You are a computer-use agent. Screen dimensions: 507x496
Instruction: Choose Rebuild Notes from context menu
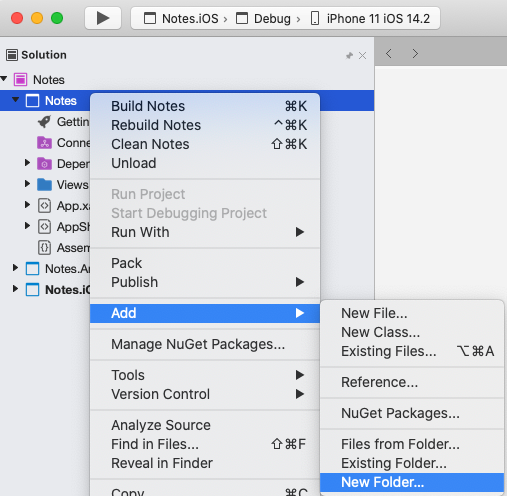tap(205, 125)
